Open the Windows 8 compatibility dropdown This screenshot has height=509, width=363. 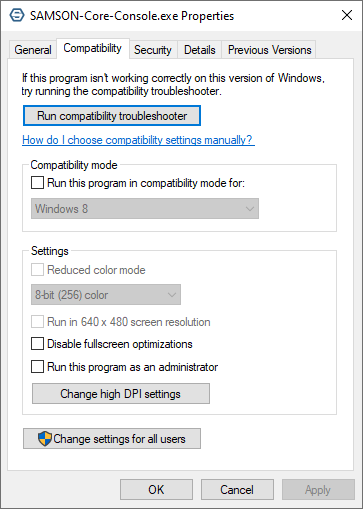point(145,209)
